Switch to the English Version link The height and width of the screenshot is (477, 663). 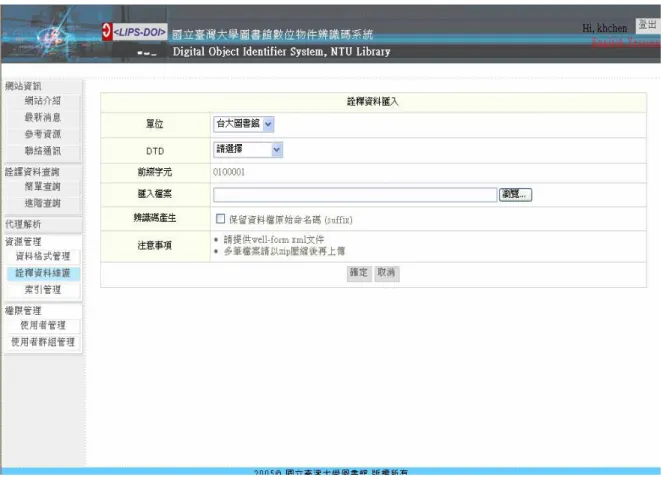coord(626,42)
